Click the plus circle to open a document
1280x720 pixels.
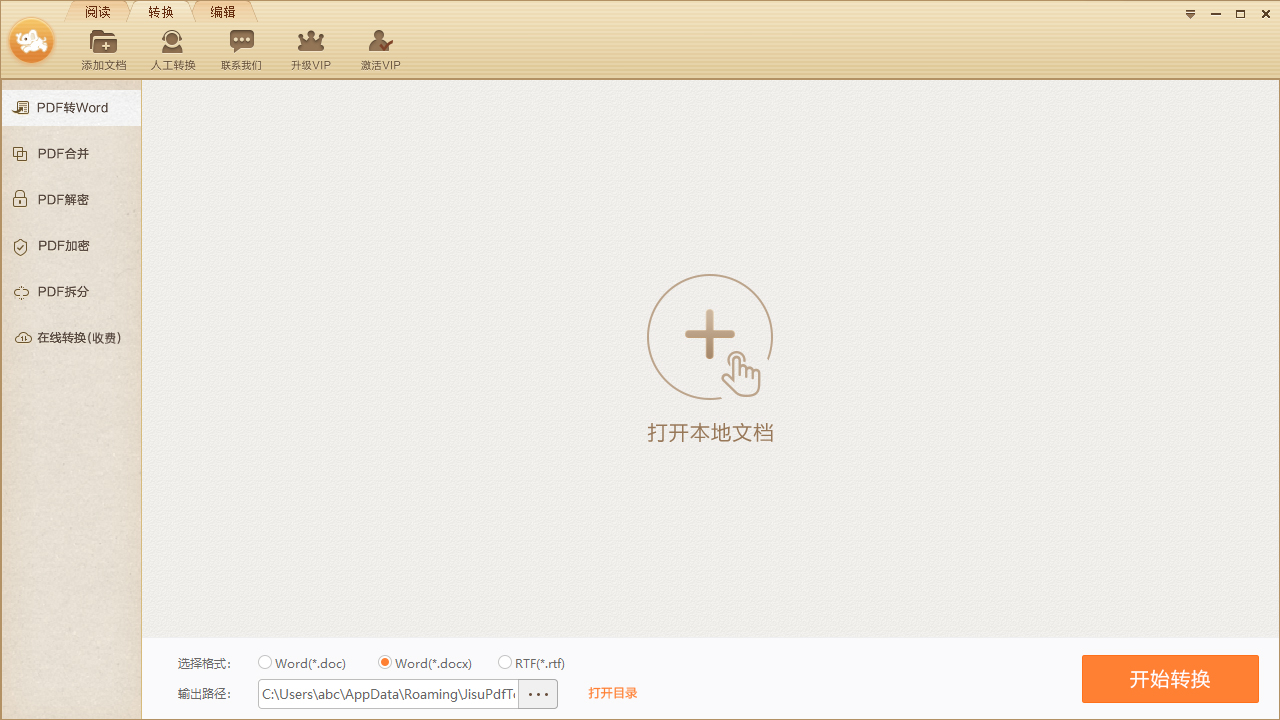point(710,337)
